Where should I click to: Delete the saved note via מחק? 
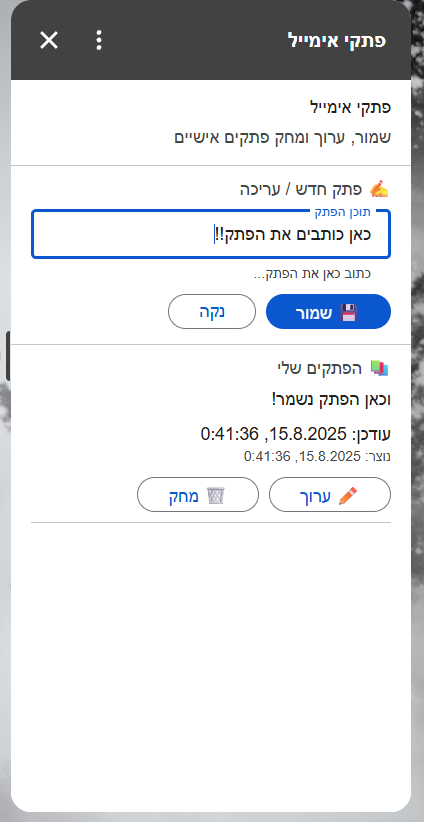[198, 494]
